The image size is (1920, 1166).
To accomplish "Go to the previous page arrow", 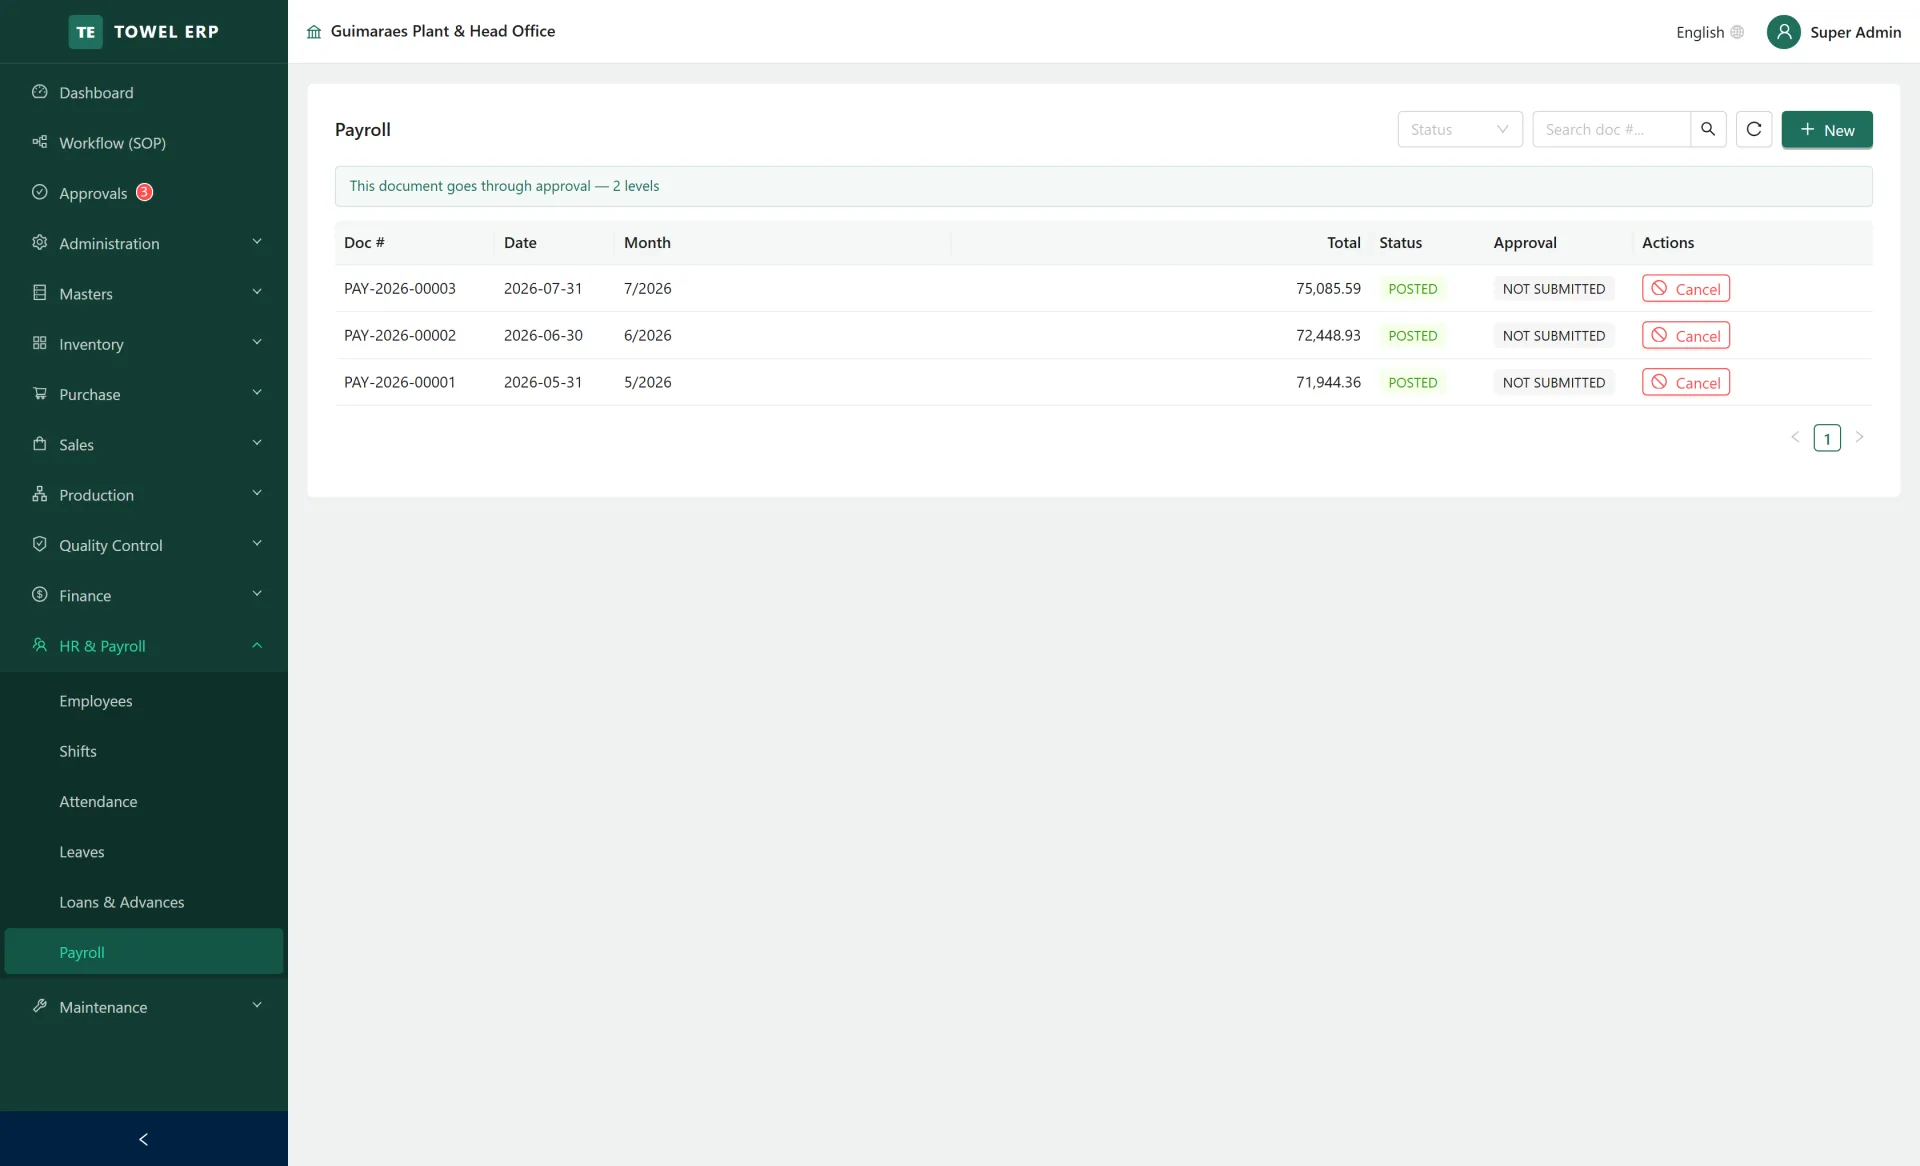I will pos(1795,437).
